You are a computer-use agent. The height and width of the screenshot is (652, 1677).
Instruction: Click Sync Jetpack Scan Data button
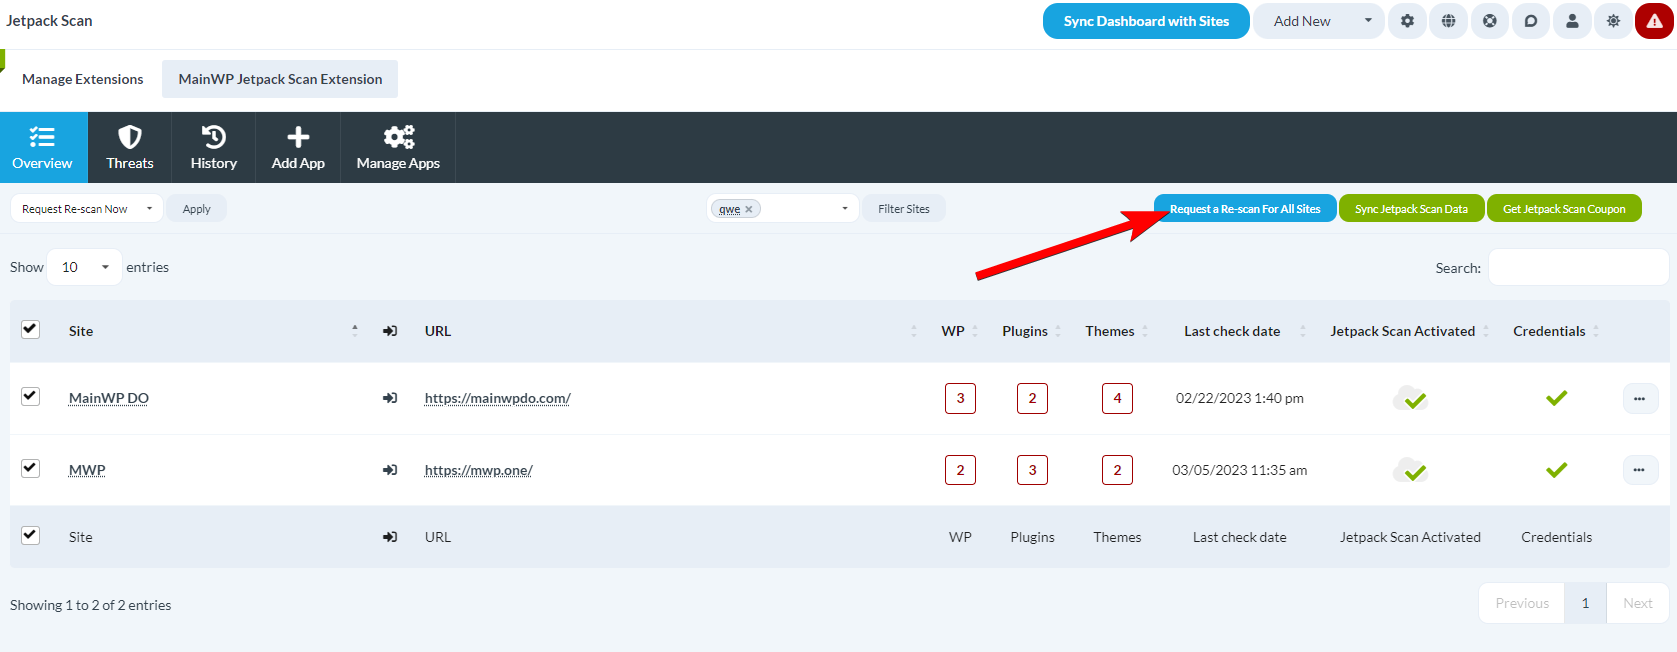[1411, 209]
